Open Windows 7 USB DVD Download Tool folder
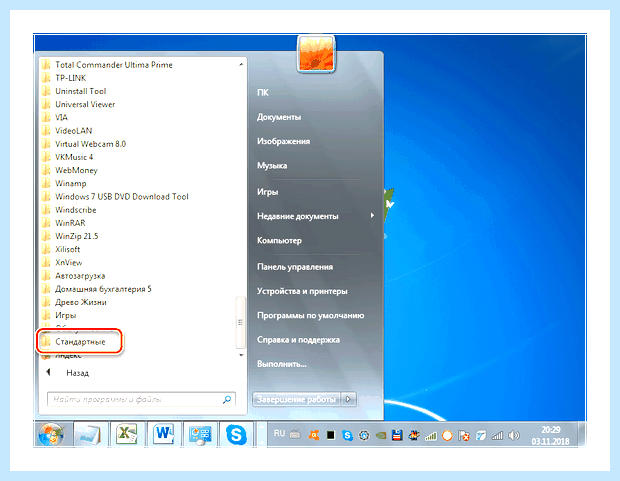Image resolution: width=620 pixels, height=481 pixels. pos(121,197)
